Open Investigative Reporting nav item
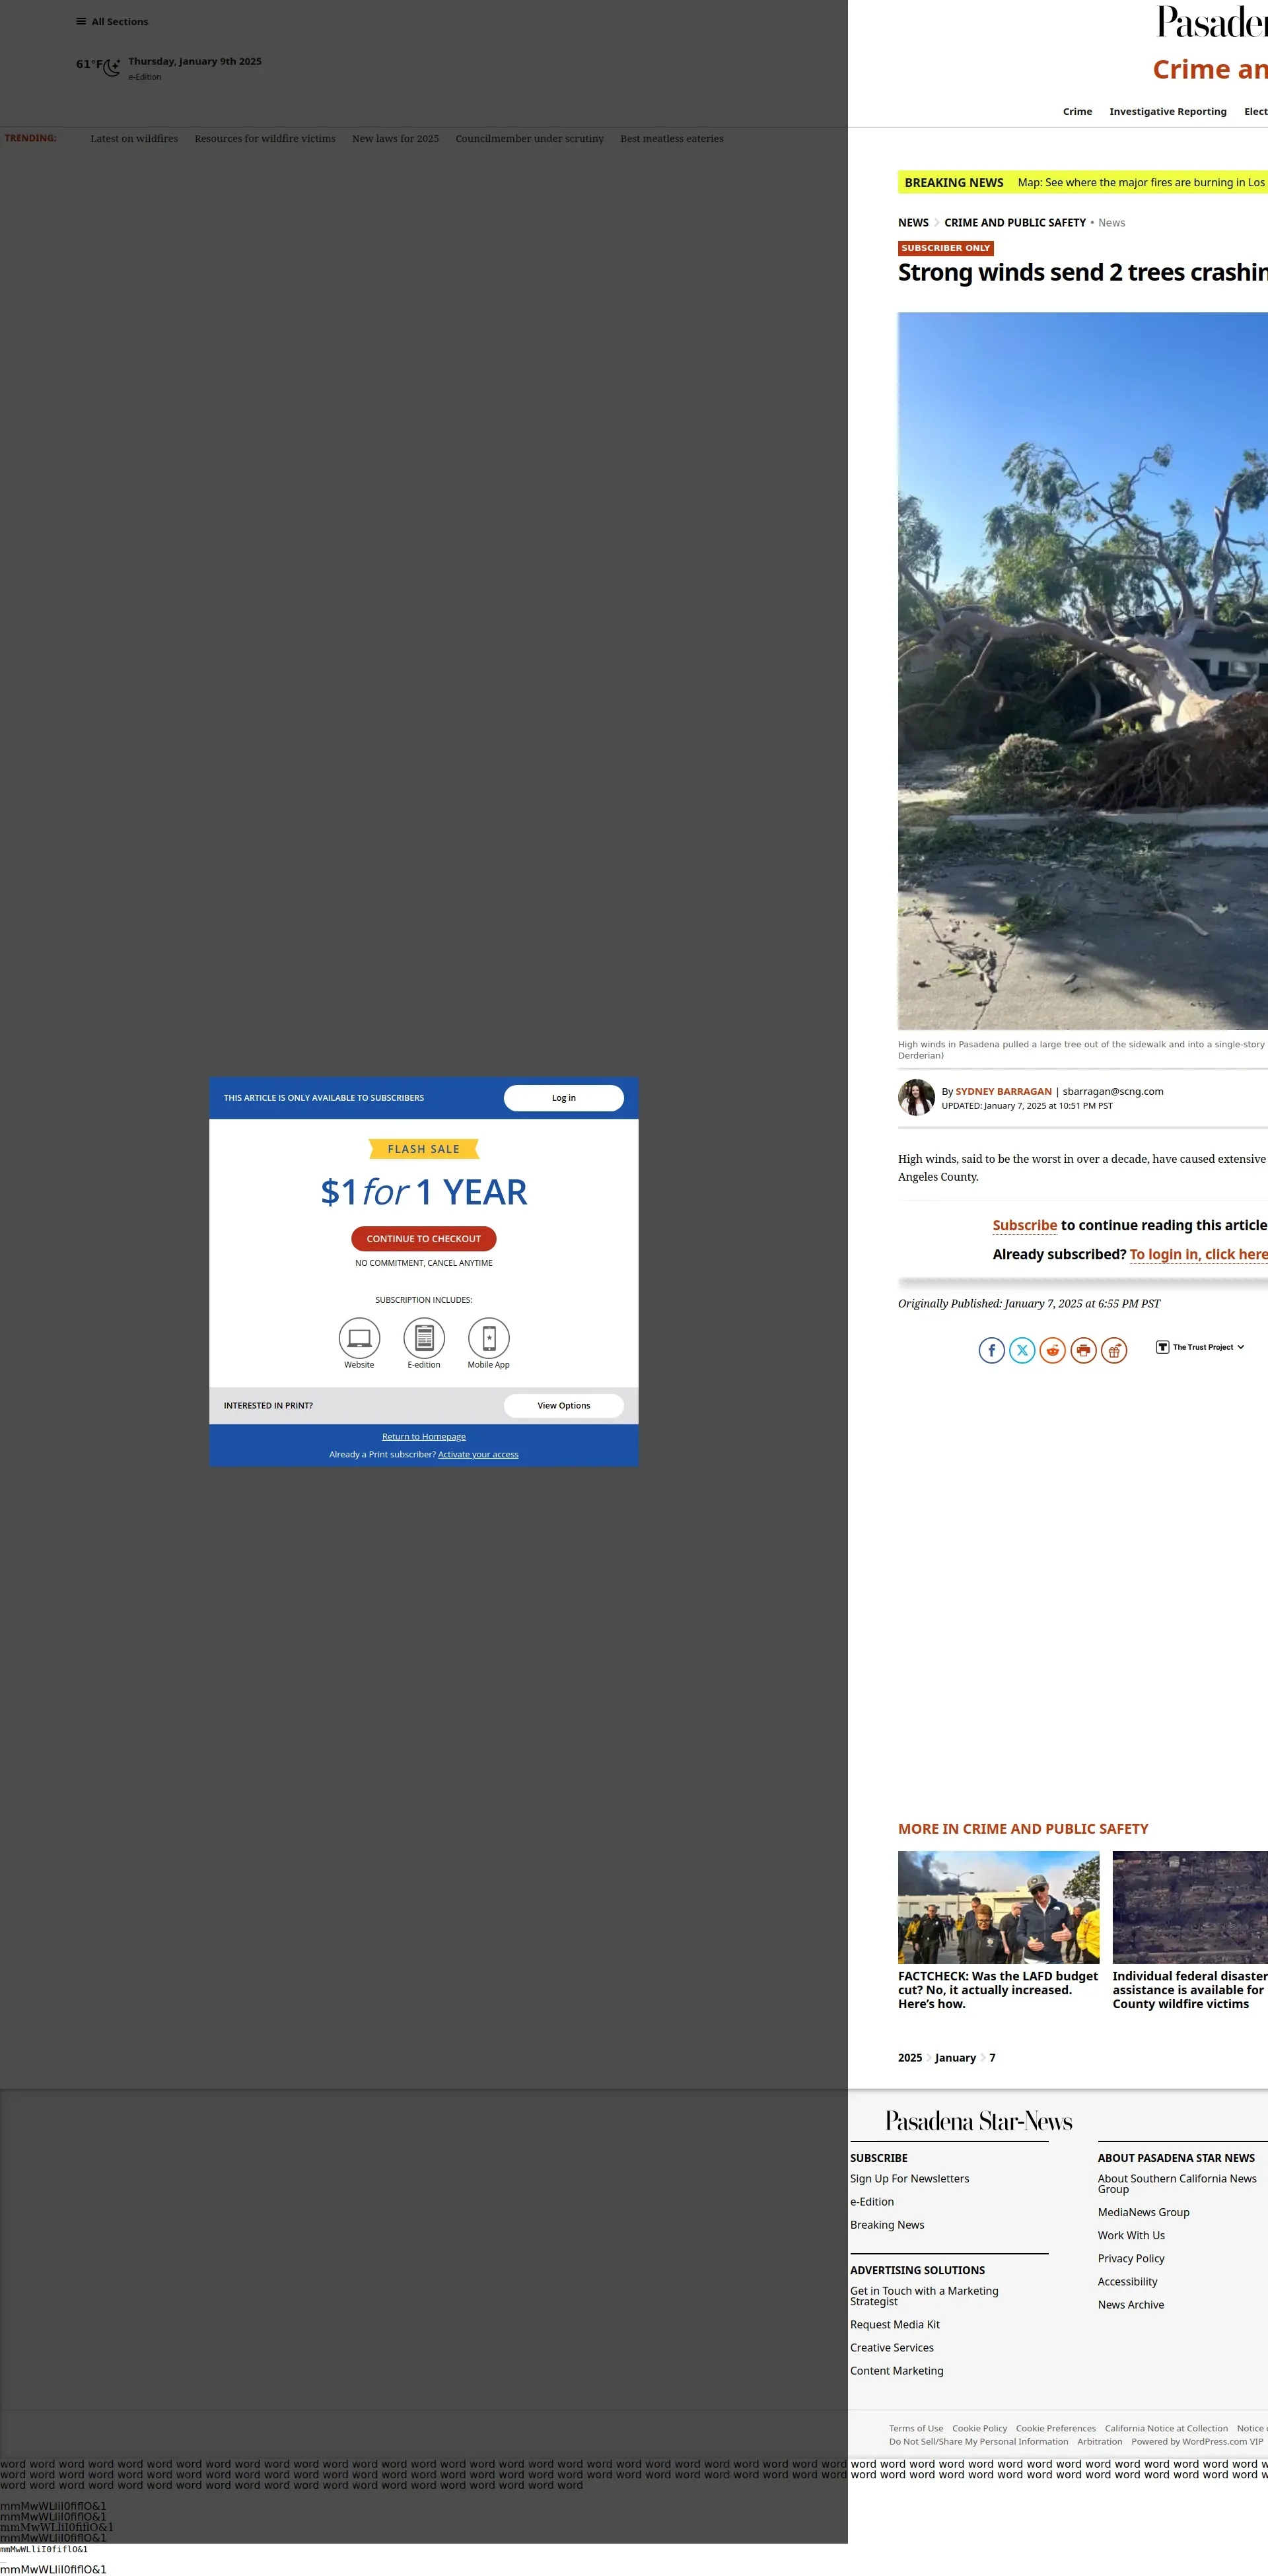This screenshot has height=2576, width=1268. pos(1167,111)
